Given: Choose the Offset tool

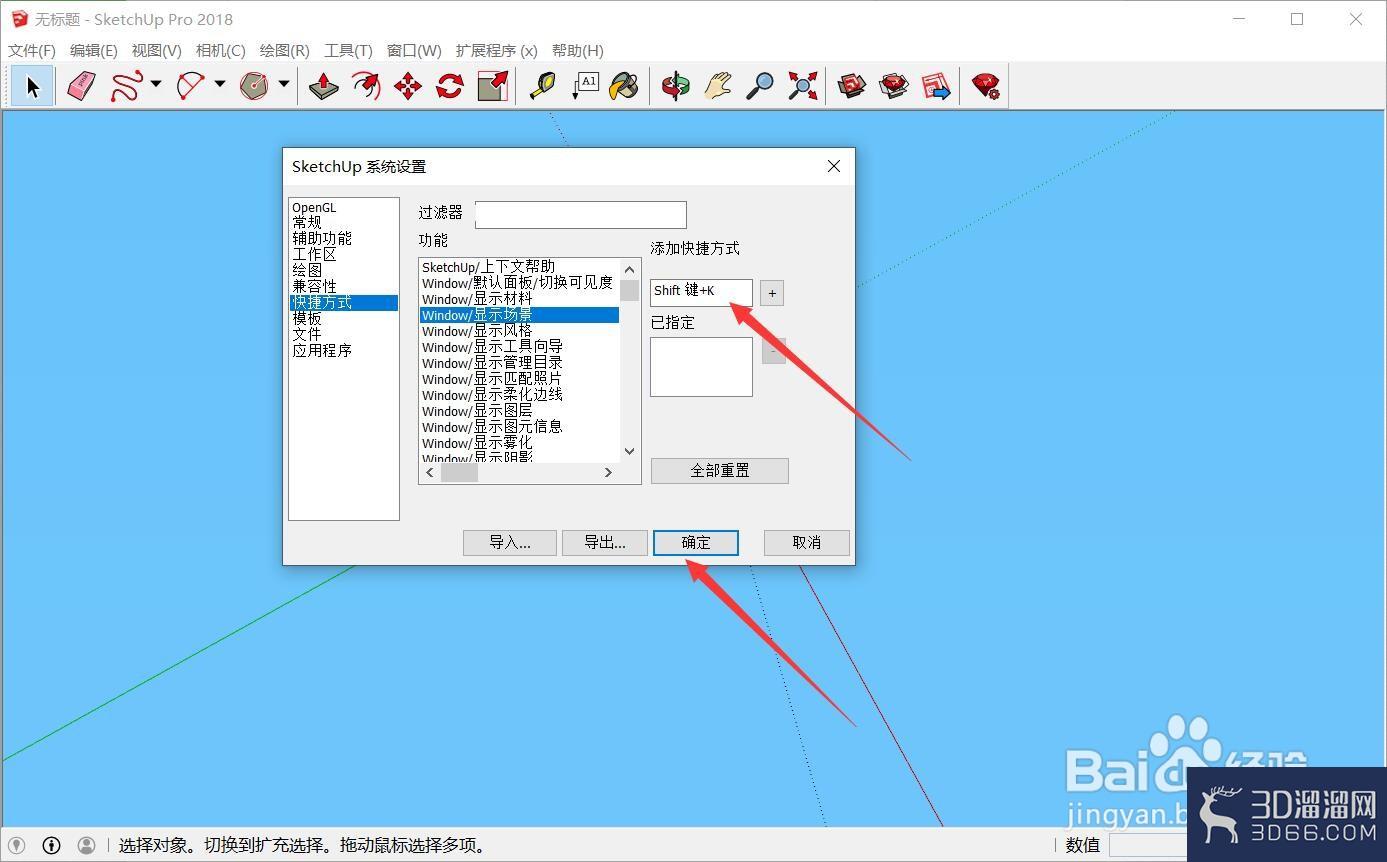Looking at the screenshot, I should pyautogui.click(x=366, y=86).
